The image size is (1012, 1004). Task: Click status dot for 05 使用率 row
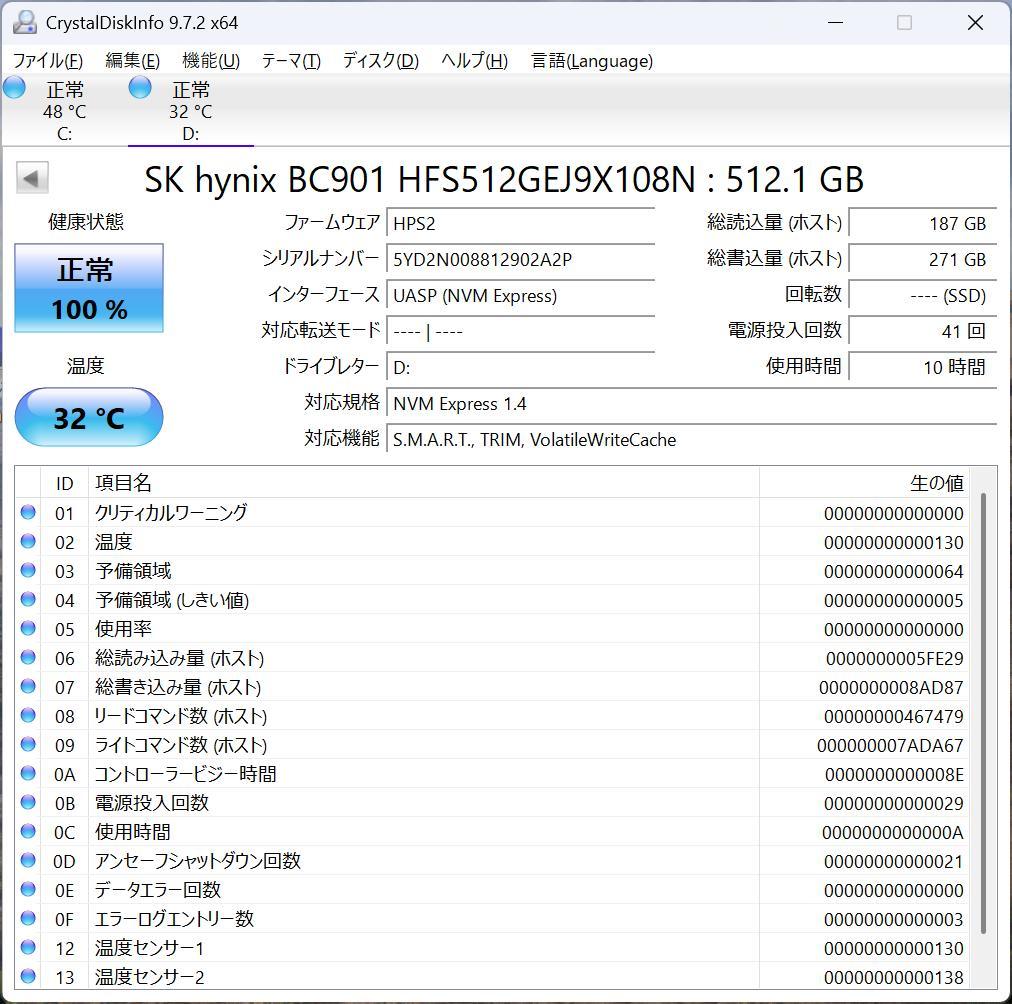(28, 628)
